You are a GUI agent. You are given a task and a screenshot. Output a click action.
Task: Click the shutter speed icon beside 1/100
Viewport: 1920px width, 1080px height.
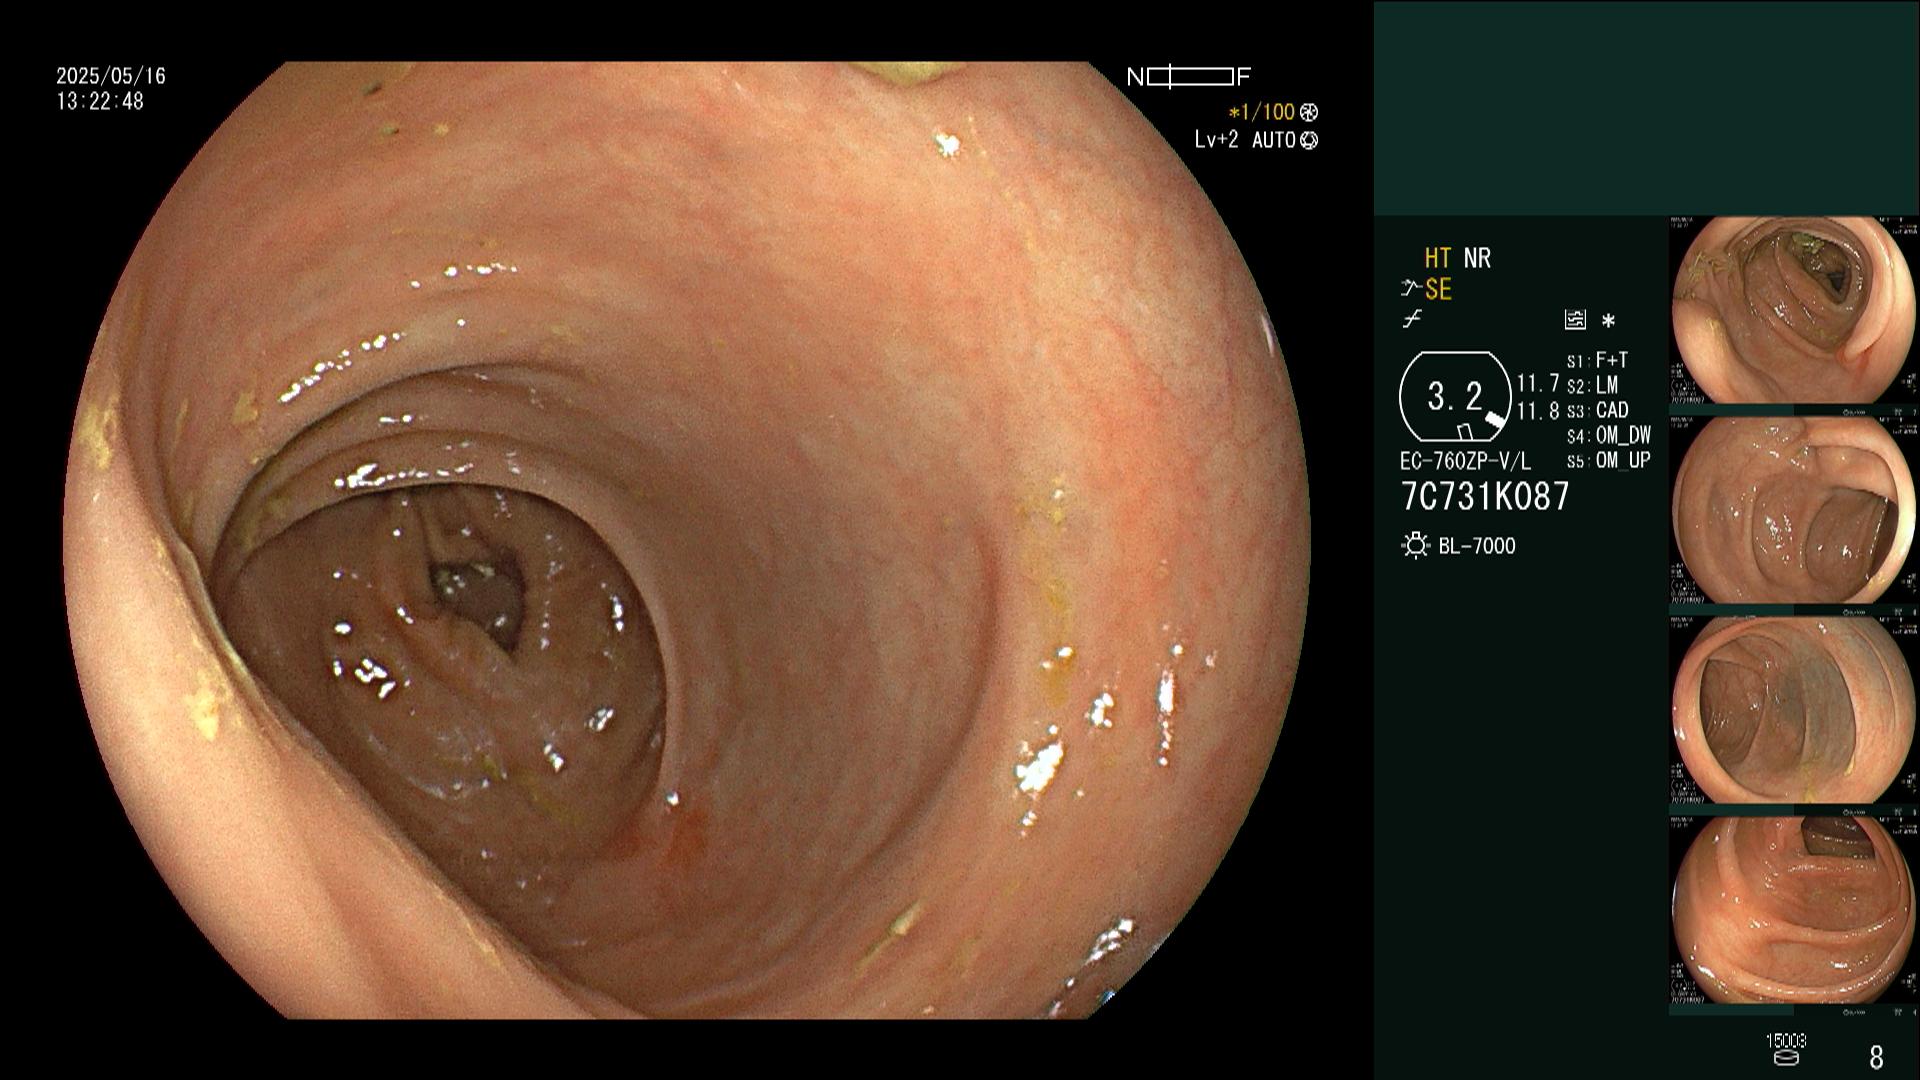click(1309, 112)
